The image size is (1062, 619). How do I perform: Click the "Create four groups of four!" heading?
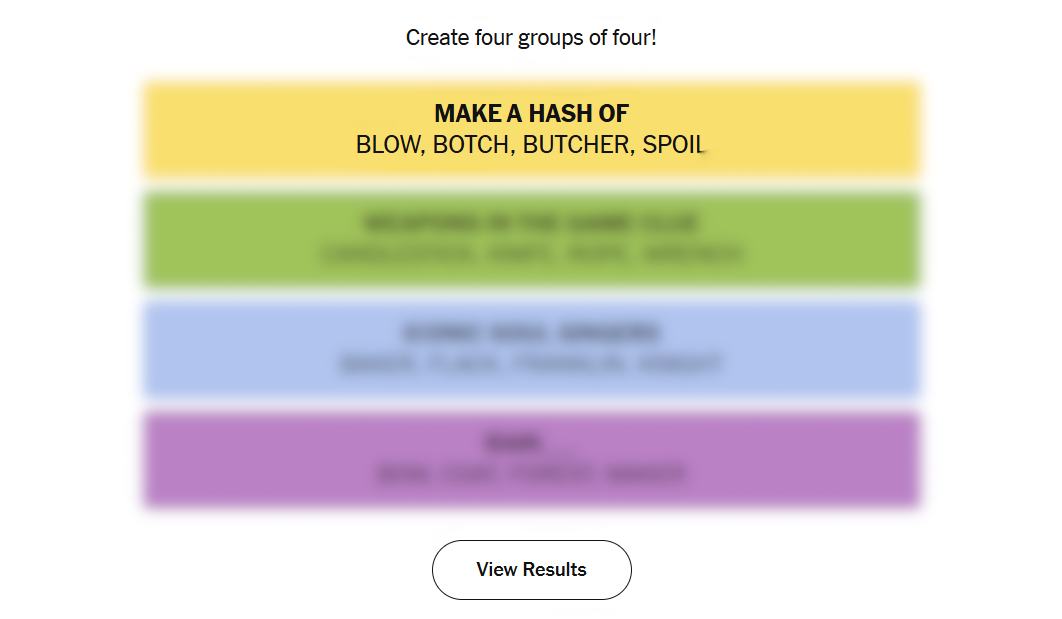coord(531,38)
